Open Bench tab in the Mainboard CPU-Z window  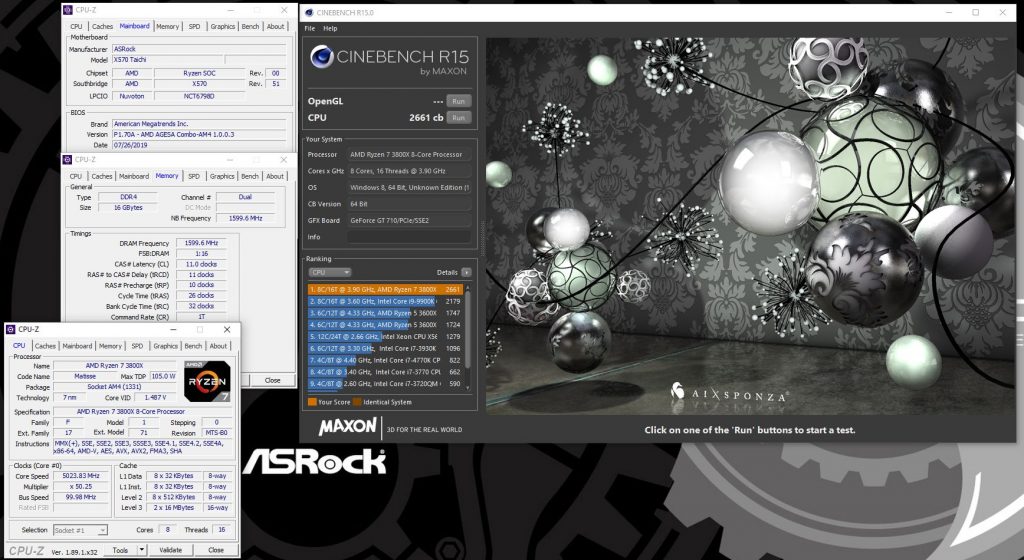[250, 27]
